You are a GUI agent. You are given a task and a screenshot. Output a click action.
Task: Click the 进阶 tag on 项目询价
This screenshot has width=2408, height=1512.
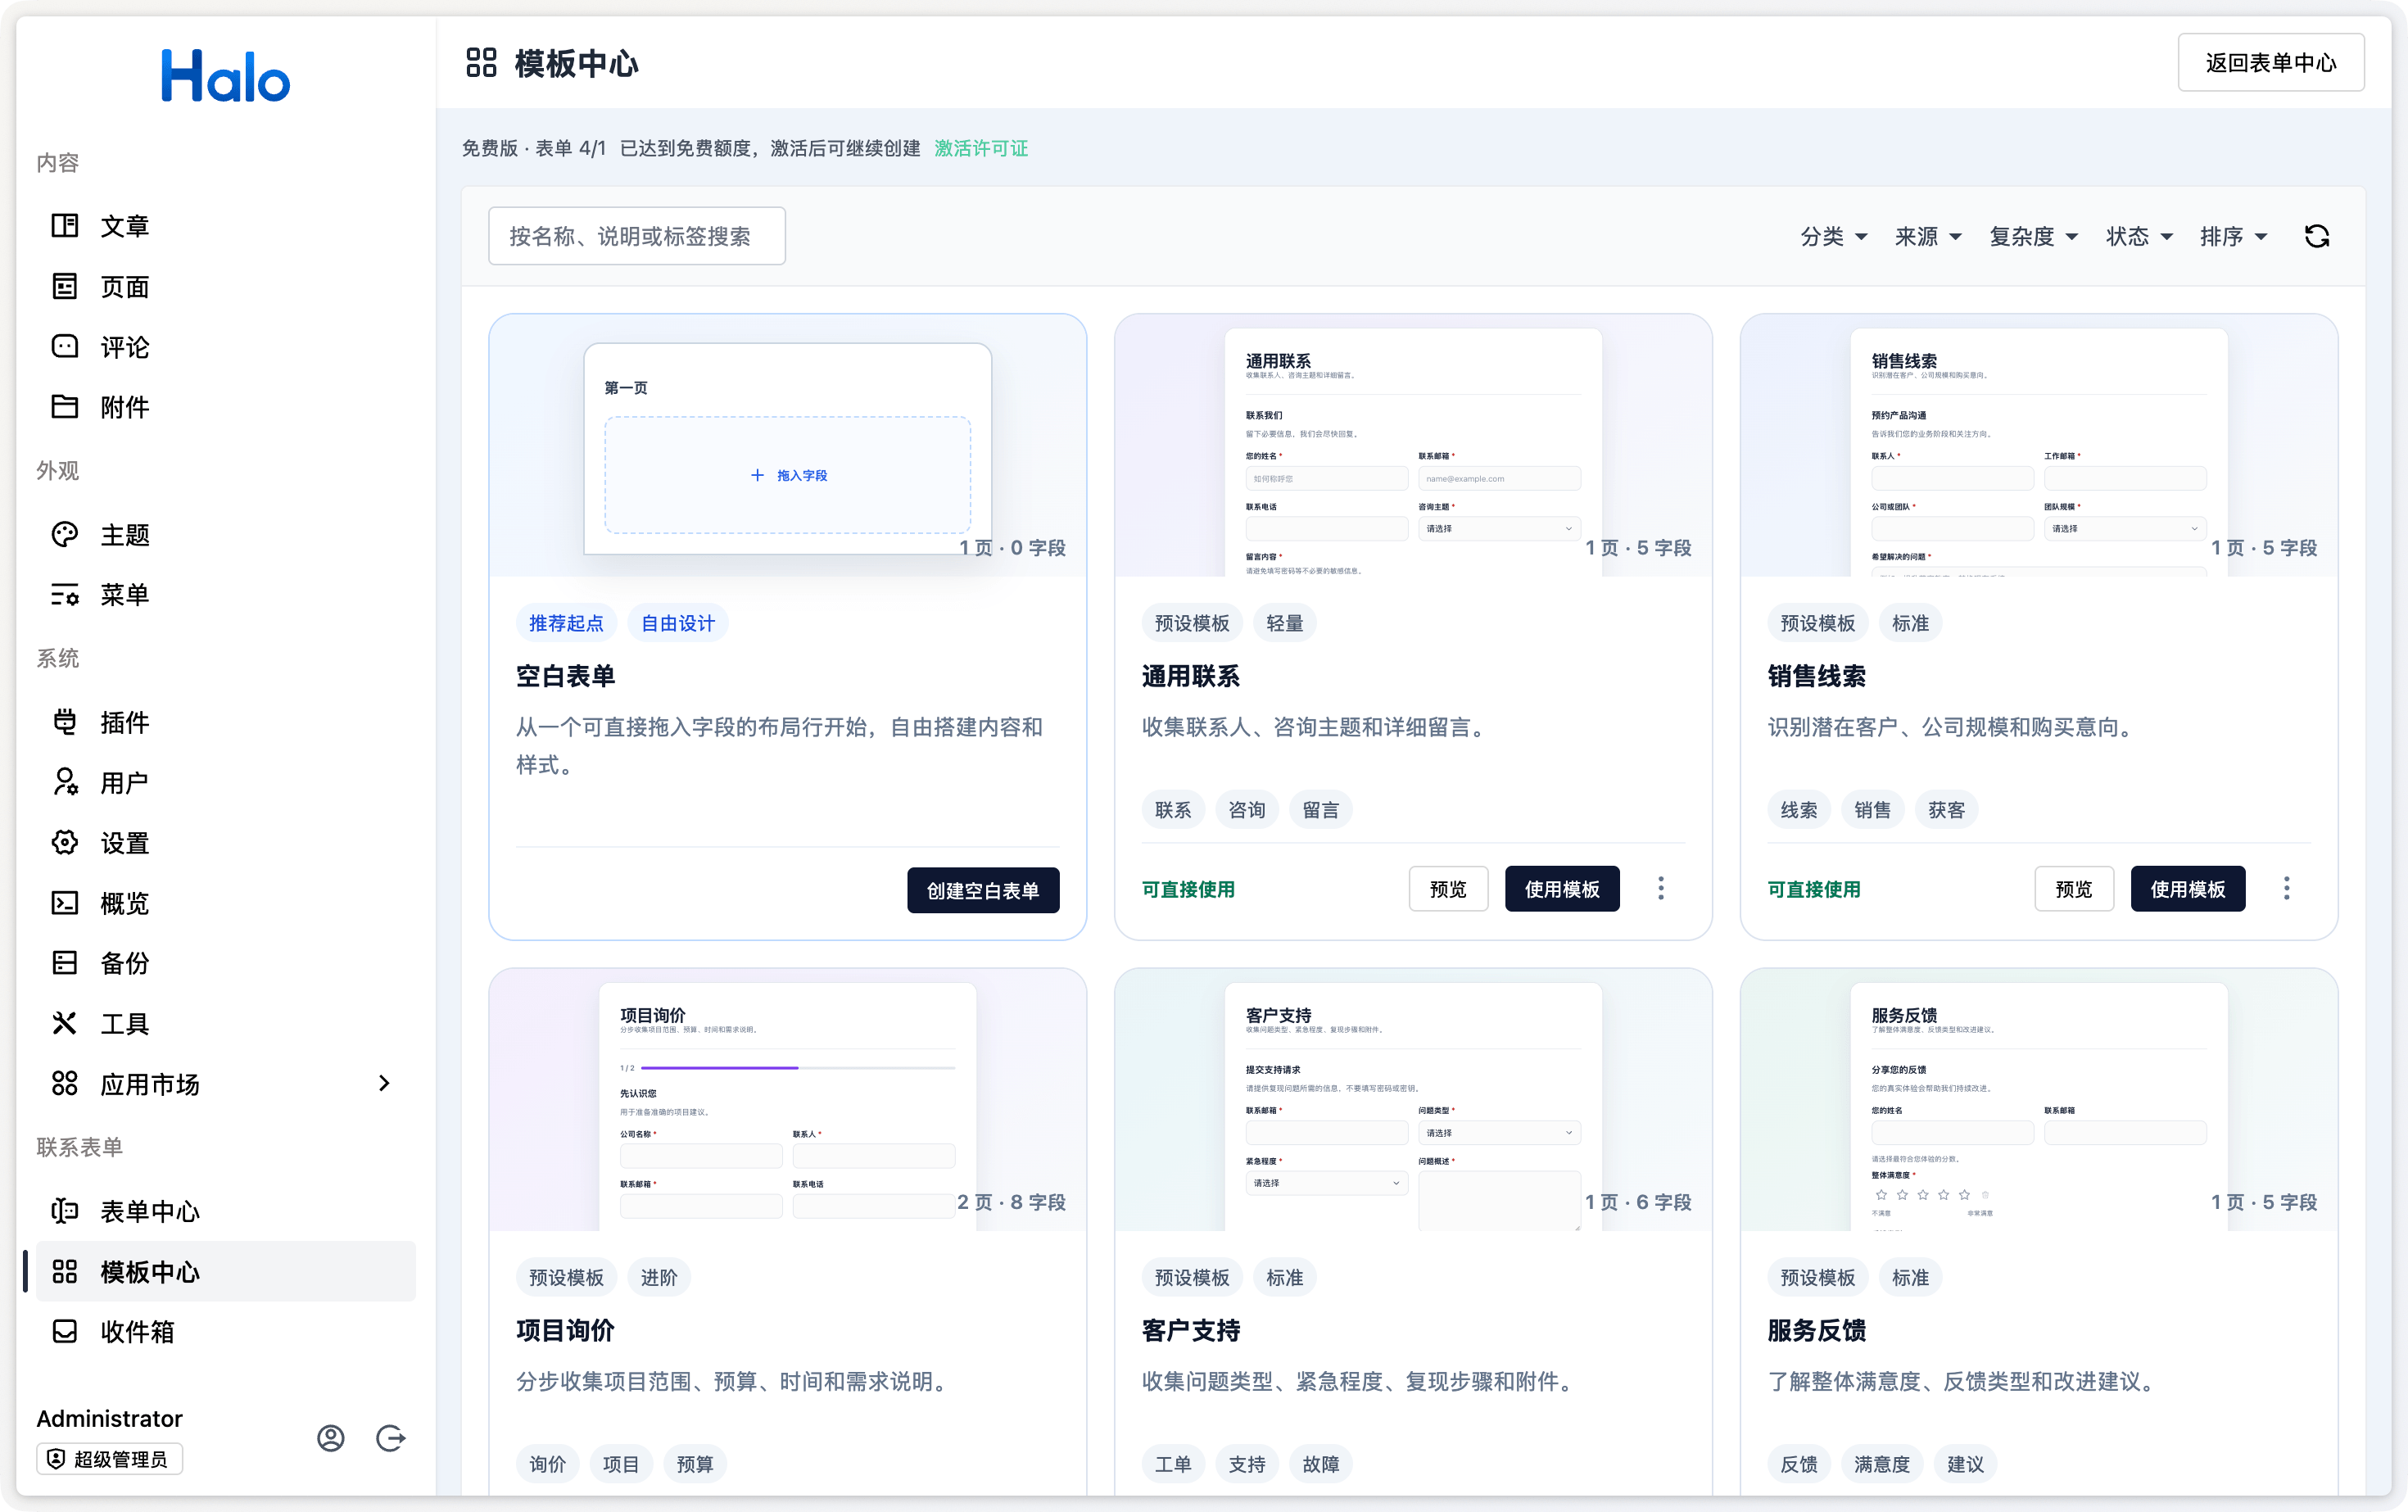tap(659, 1278)
